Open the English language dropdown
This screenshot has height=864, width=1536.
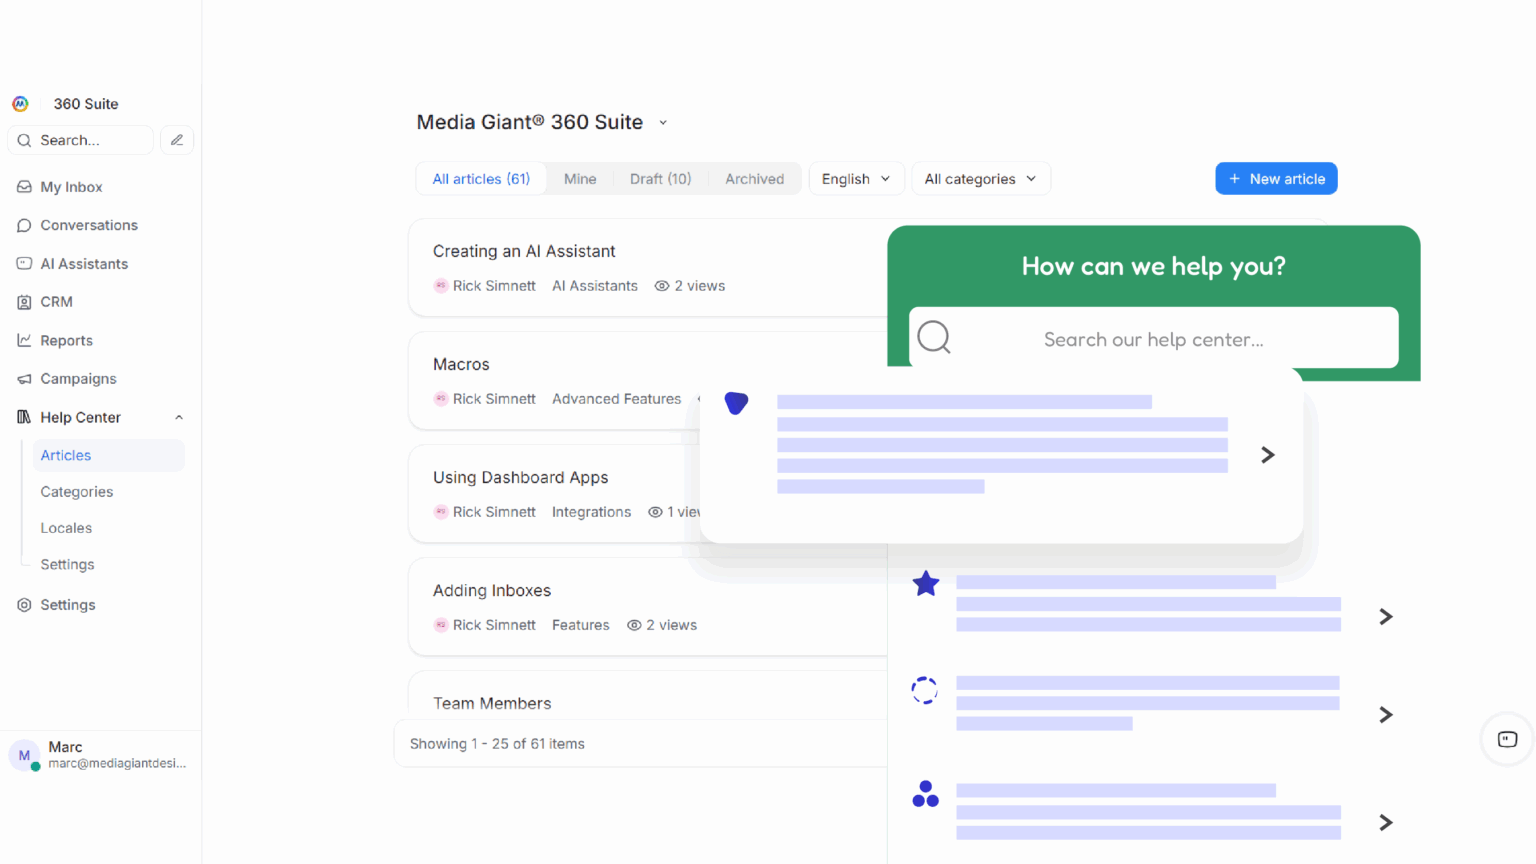(855, 179)
